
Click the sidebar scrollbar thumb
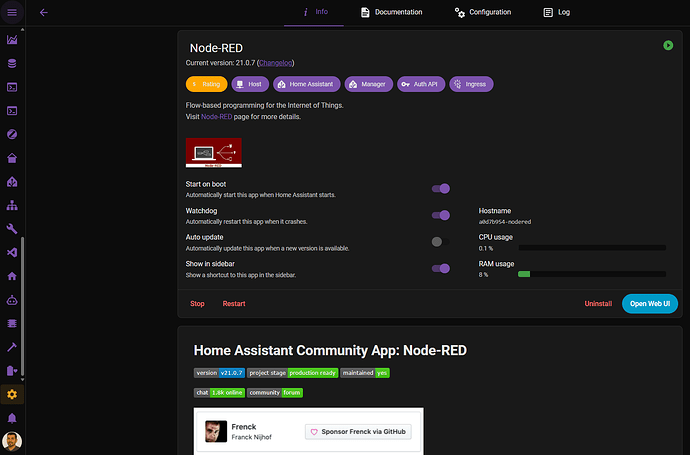pyautogui.click(x=22, y=306)
